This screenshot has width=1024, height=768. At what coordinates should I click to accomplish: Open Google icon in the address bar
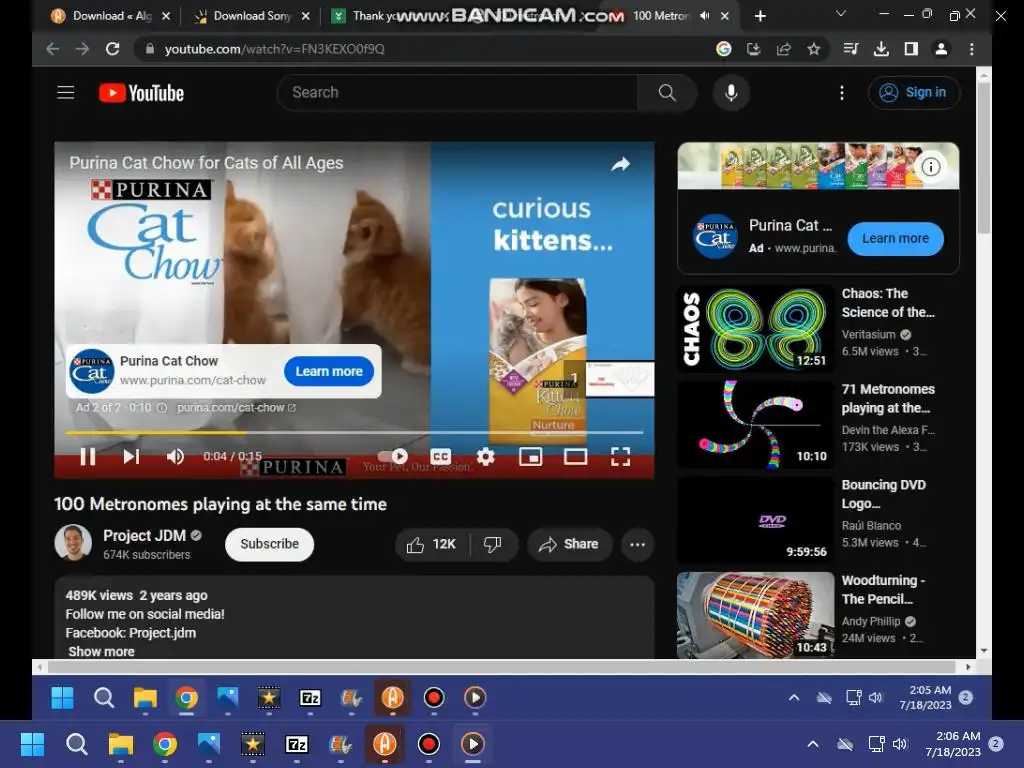724,49
